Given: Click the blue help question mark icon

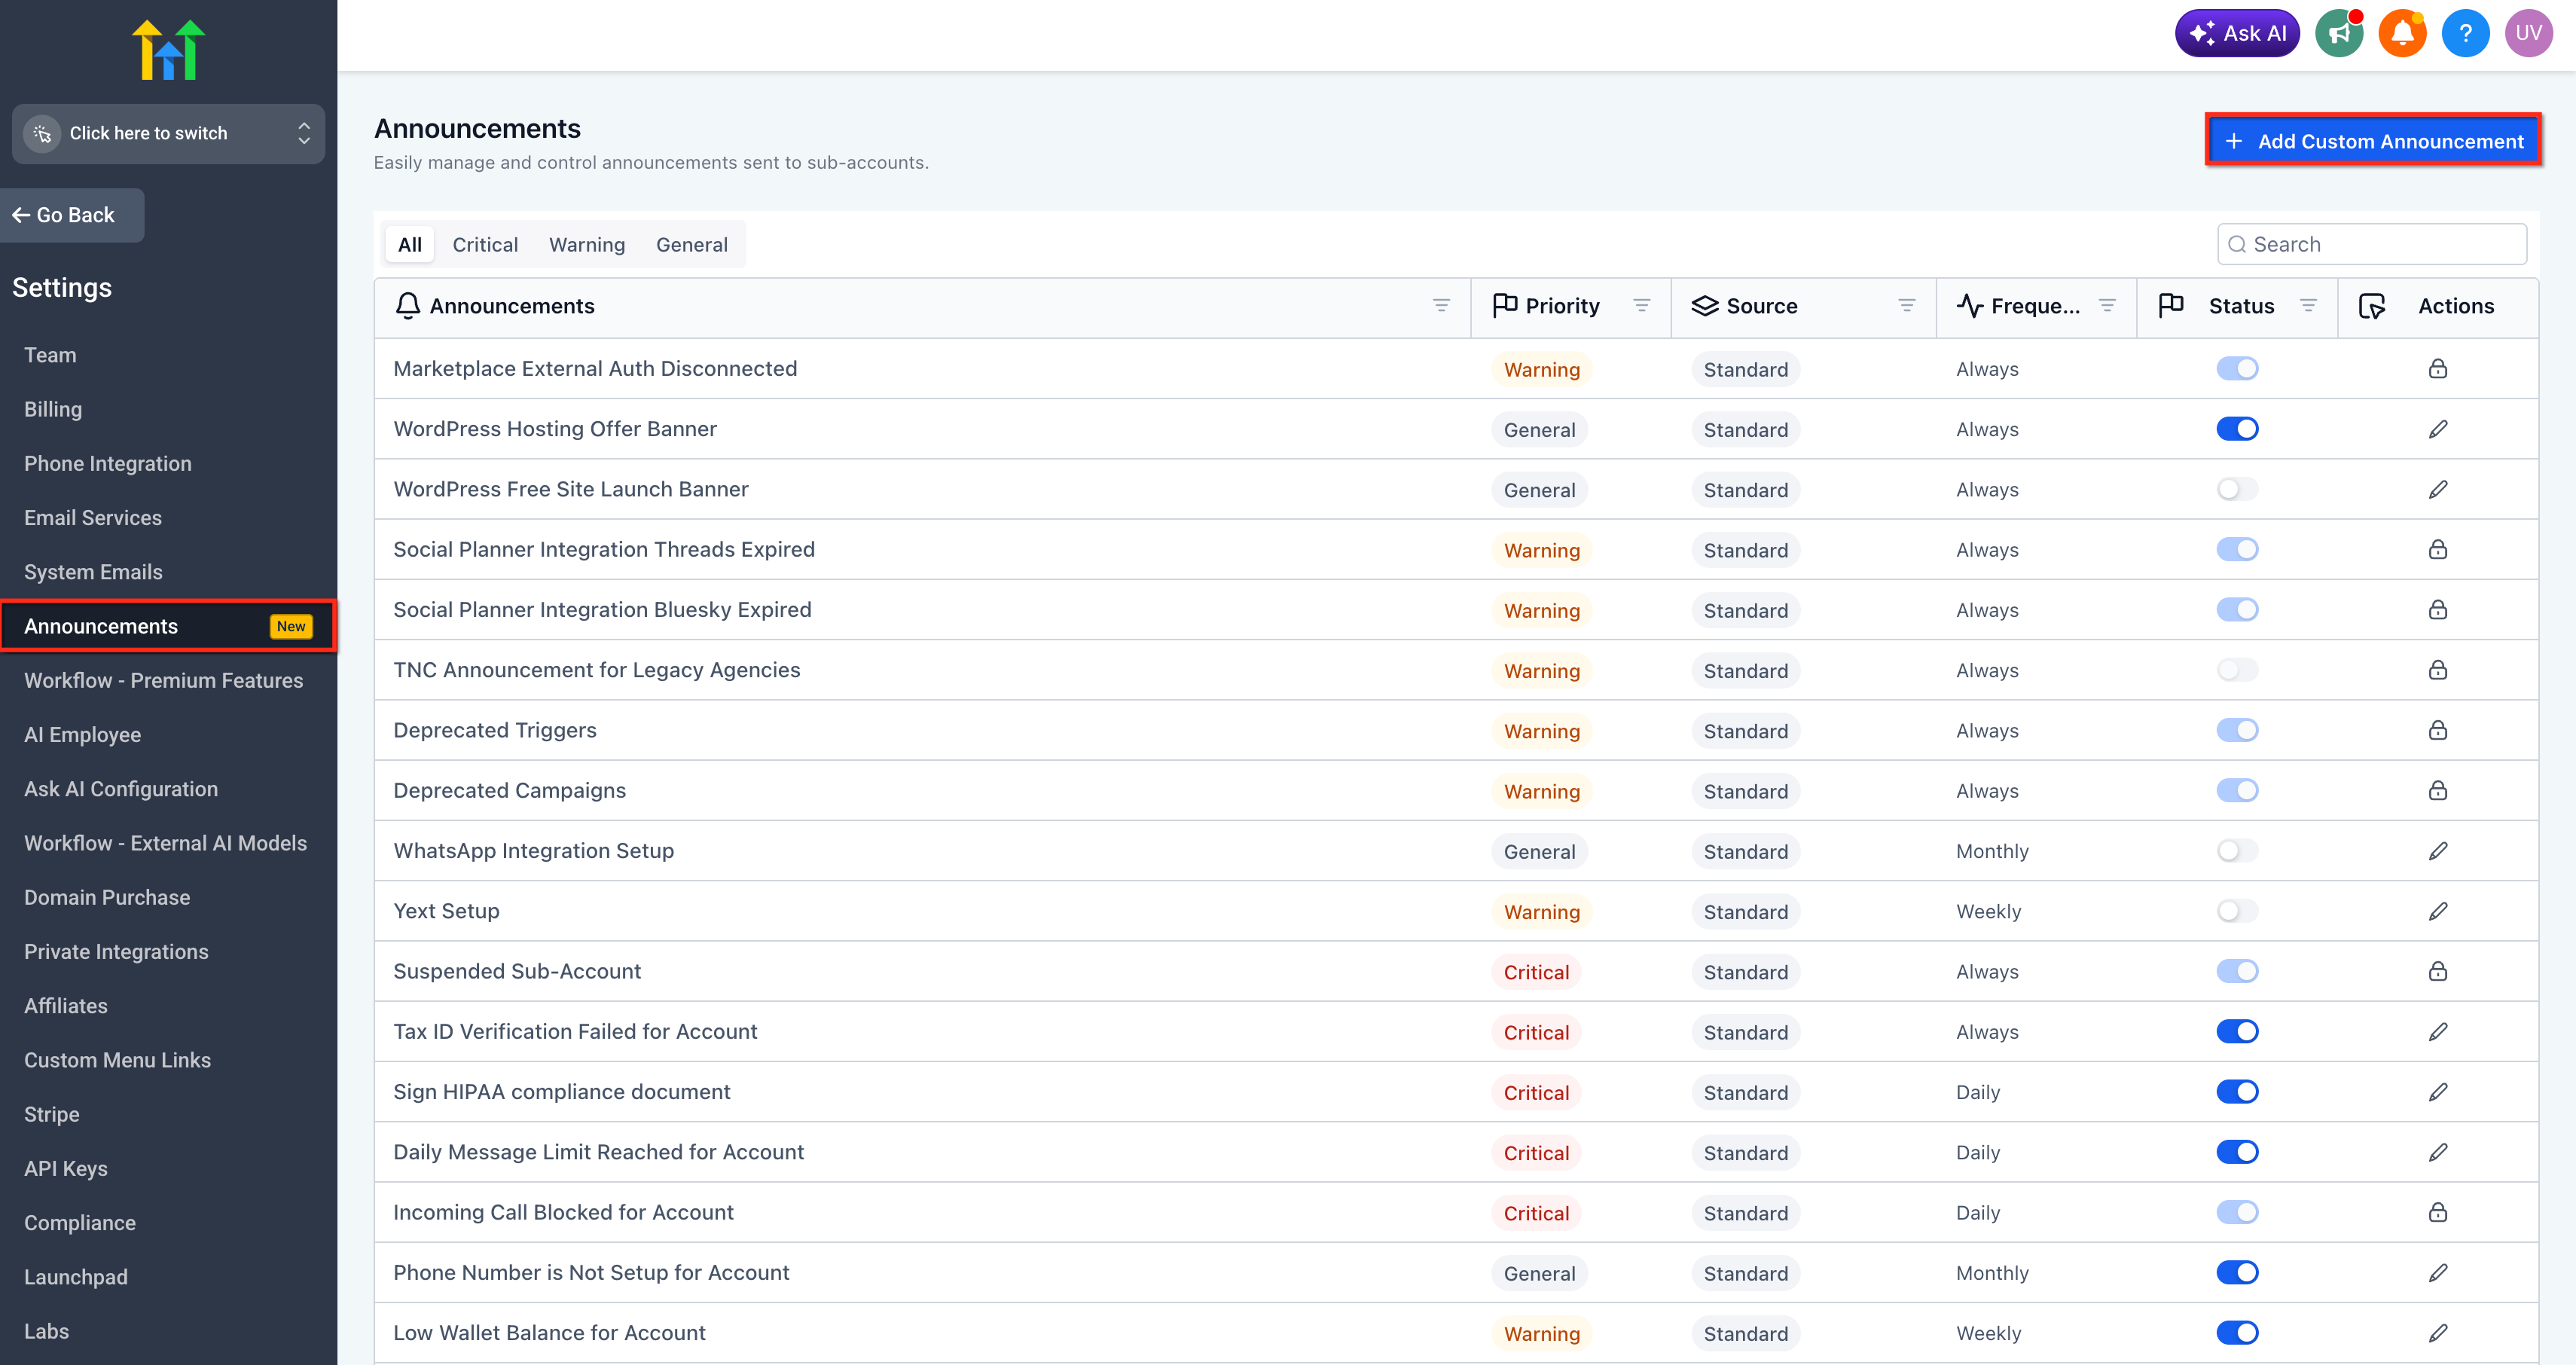Looking at the screenshot, I should (x=2465, y=33).
